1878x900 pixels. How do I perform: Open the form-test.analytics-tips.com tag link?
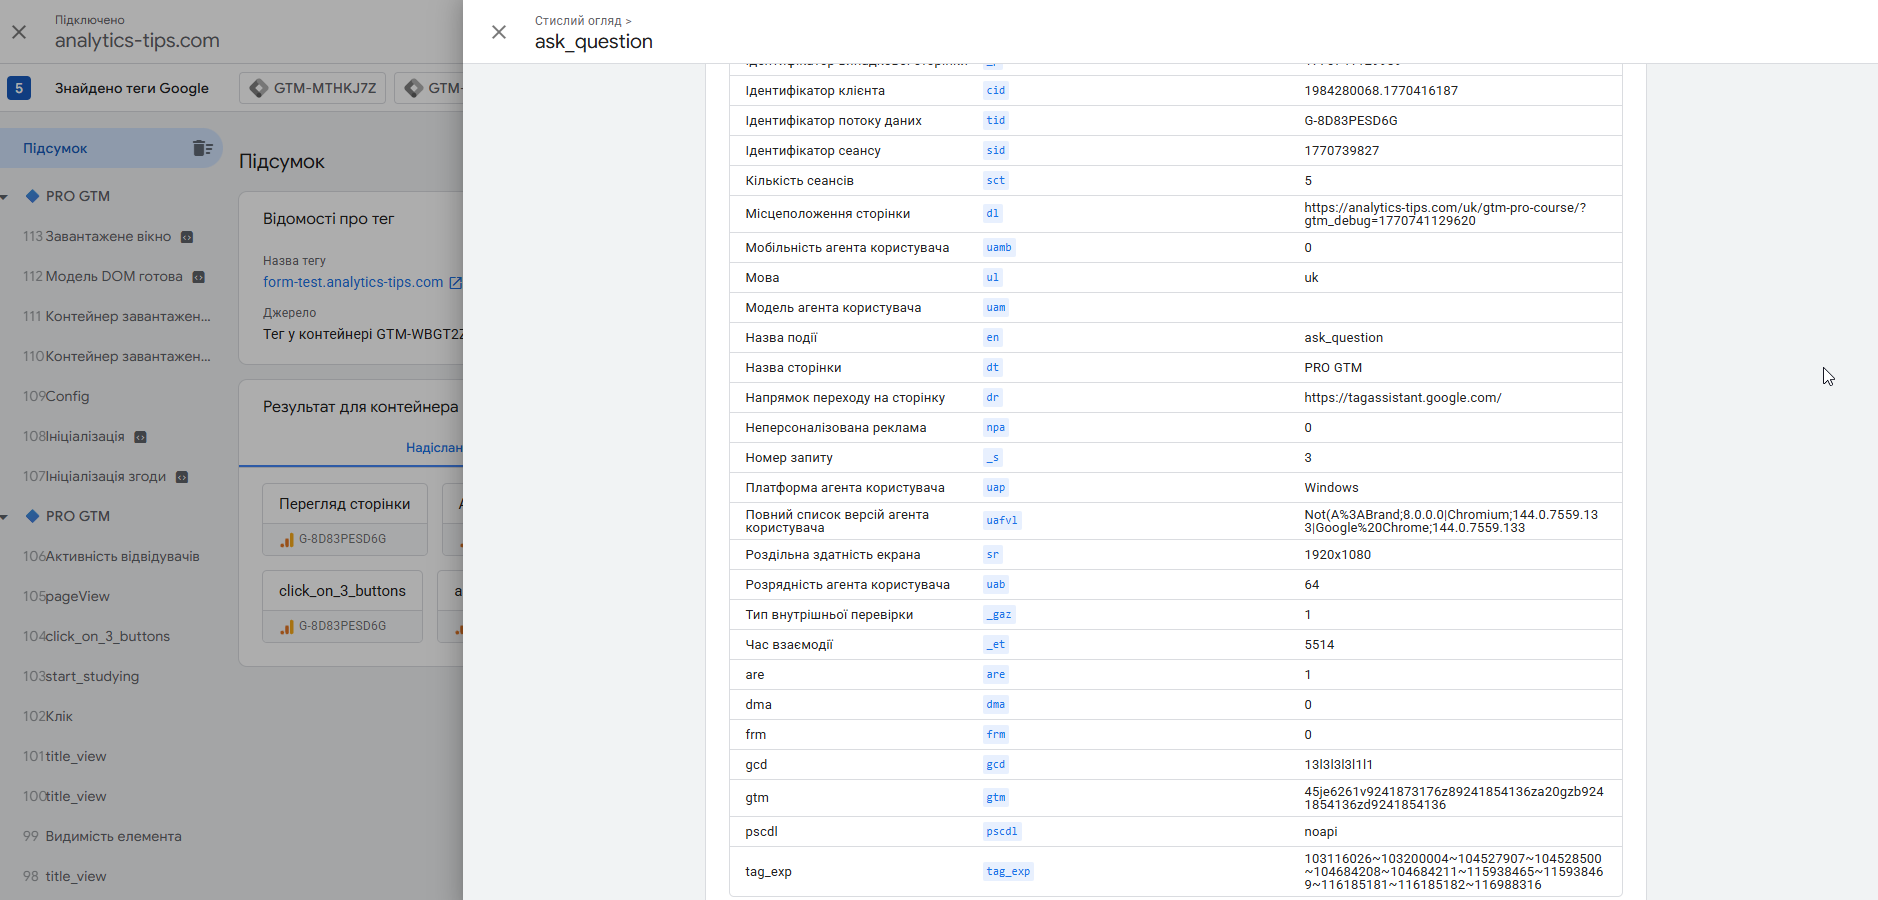pos(352,282)
